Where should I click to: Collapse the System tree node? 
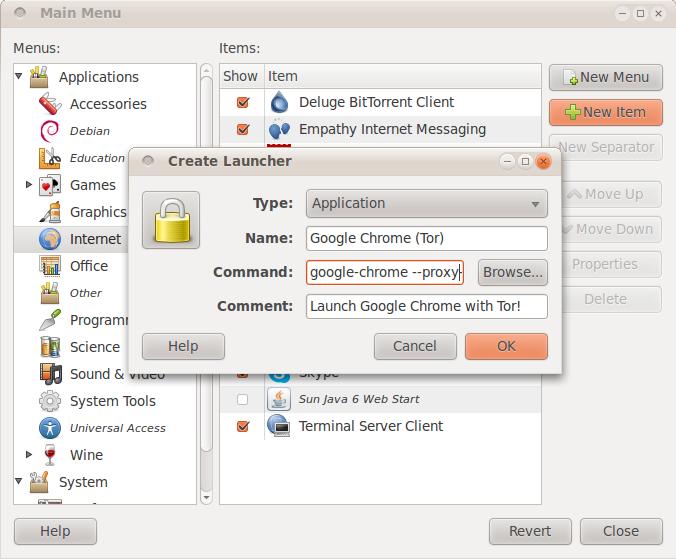pos(19,481)
